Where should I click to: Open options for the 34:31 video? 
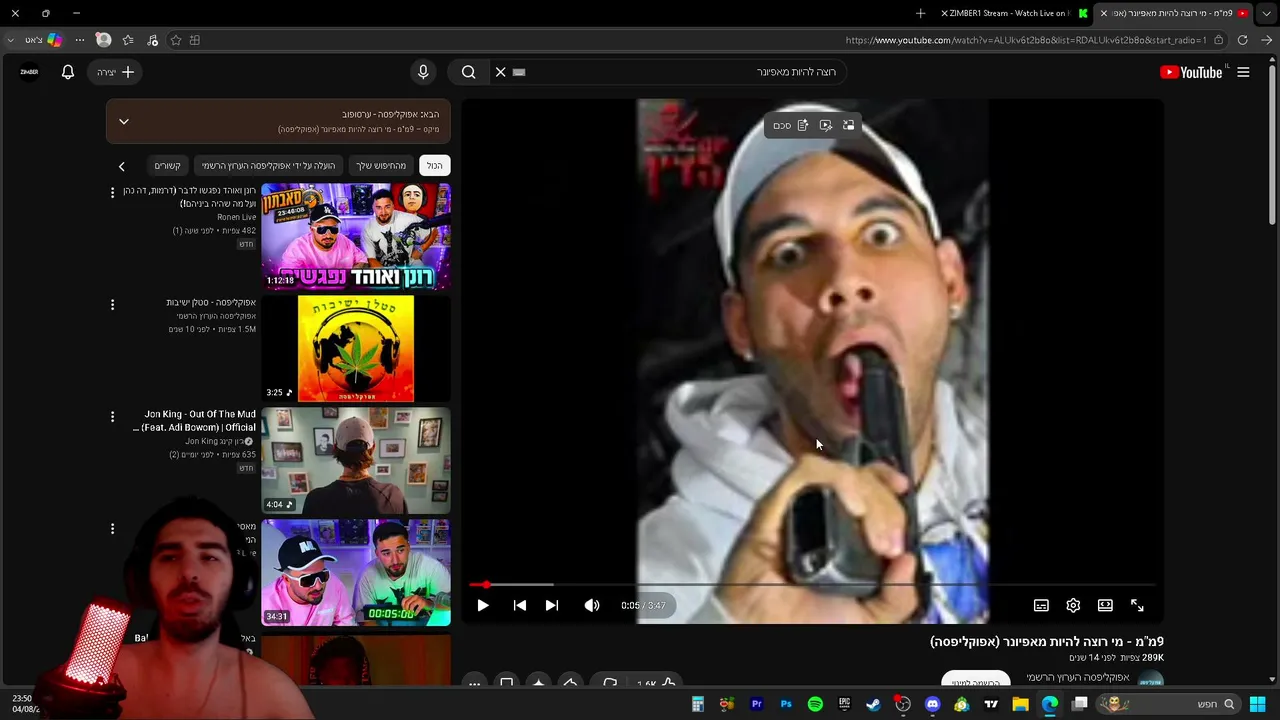pyautogui.click(x=112, y=528)
